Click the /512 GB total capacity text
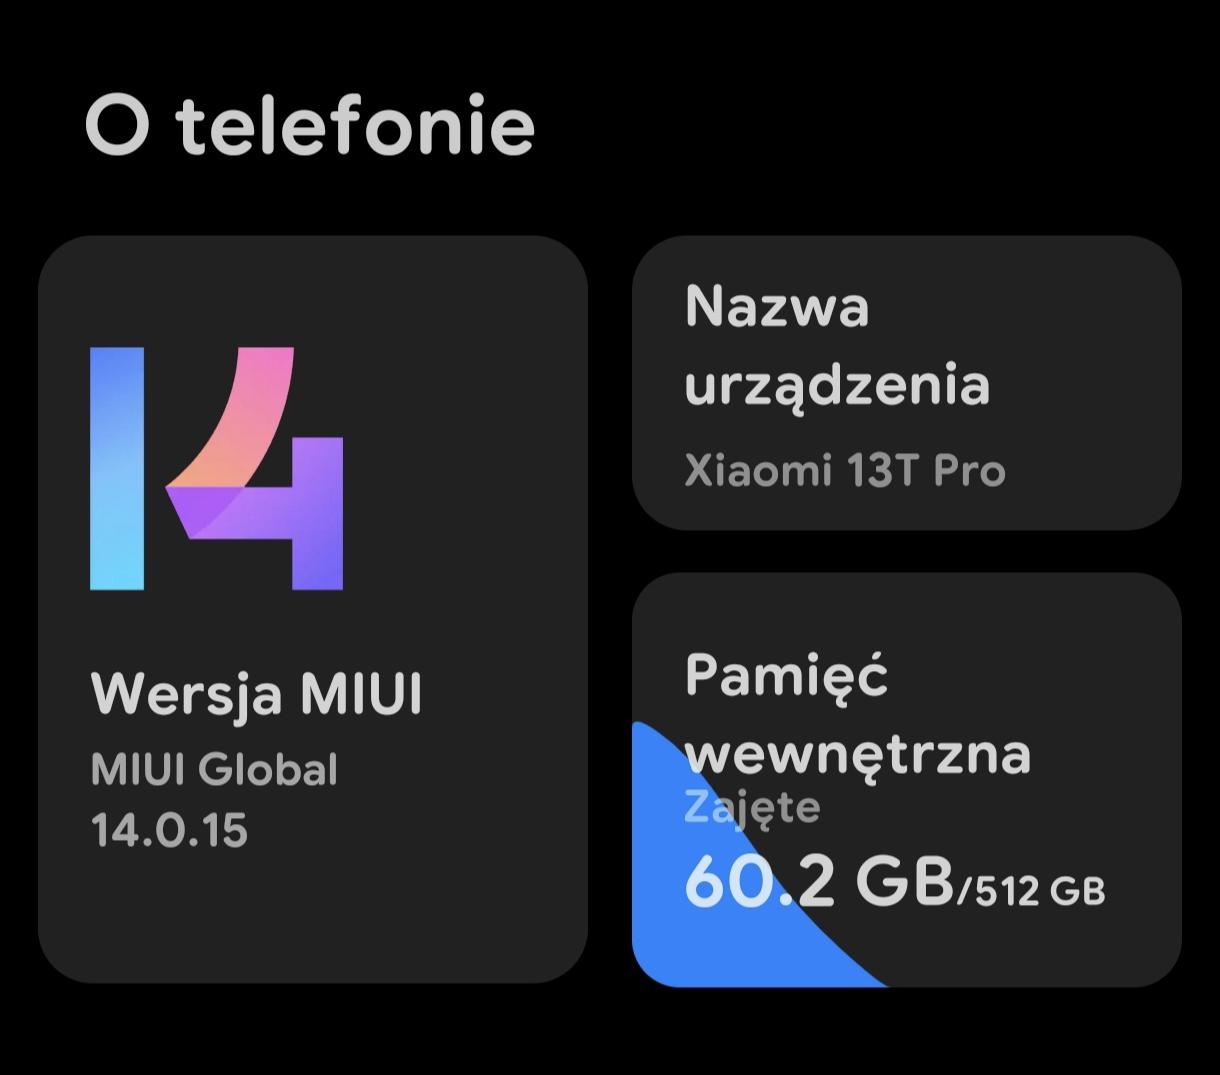 [1032, 890]
